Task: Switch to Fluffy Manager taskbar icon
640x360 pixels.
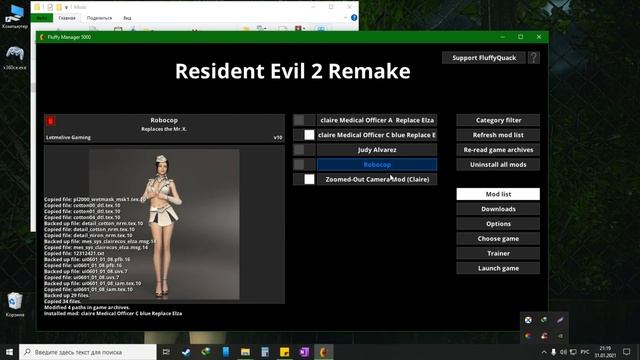Action: (324, 352)
